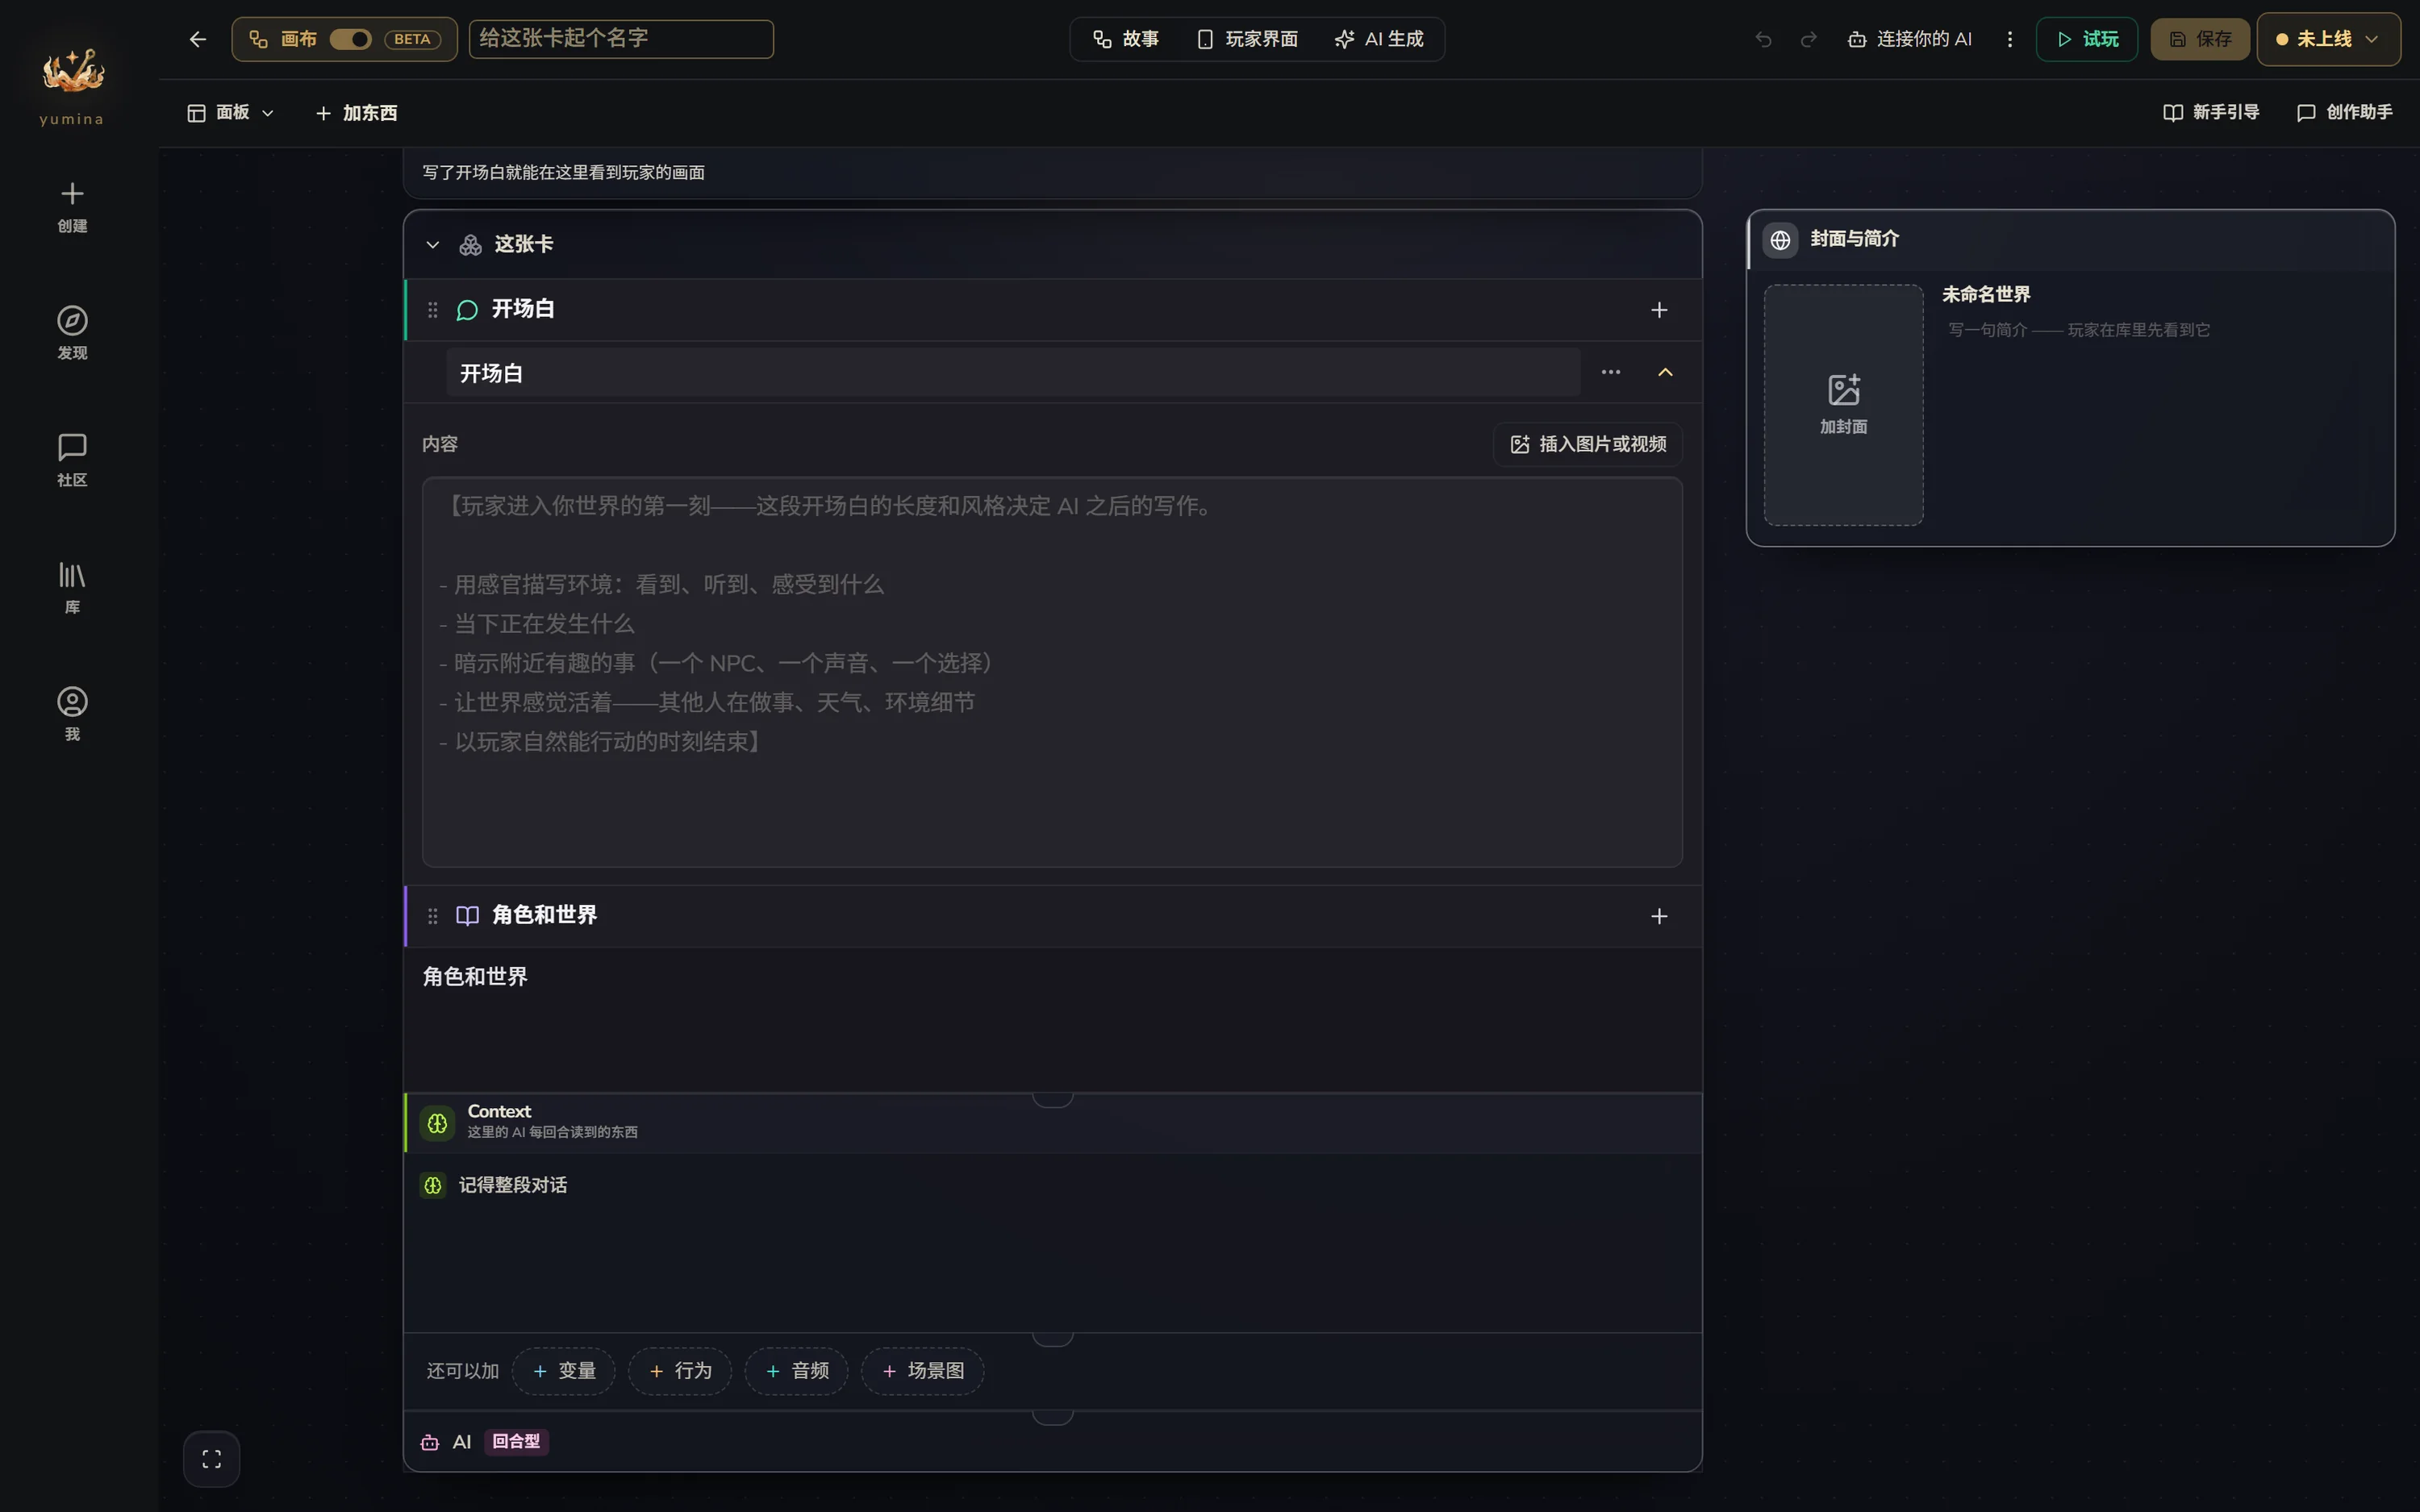2420x1512 pixels.
Task: Click the 开场白 section drag handle
Action: point(433,310)
